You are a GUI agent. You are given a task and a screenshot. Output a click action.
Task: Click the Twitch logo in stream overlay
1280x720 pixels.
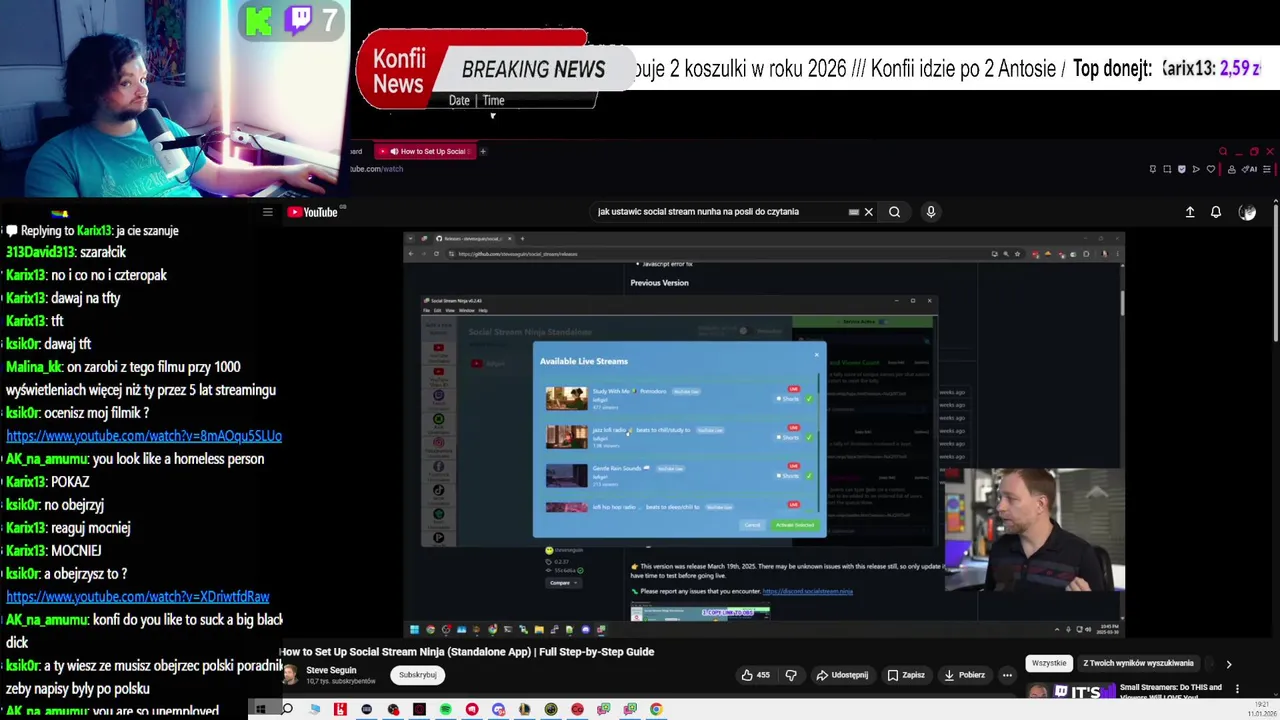(x=299, y=20)
